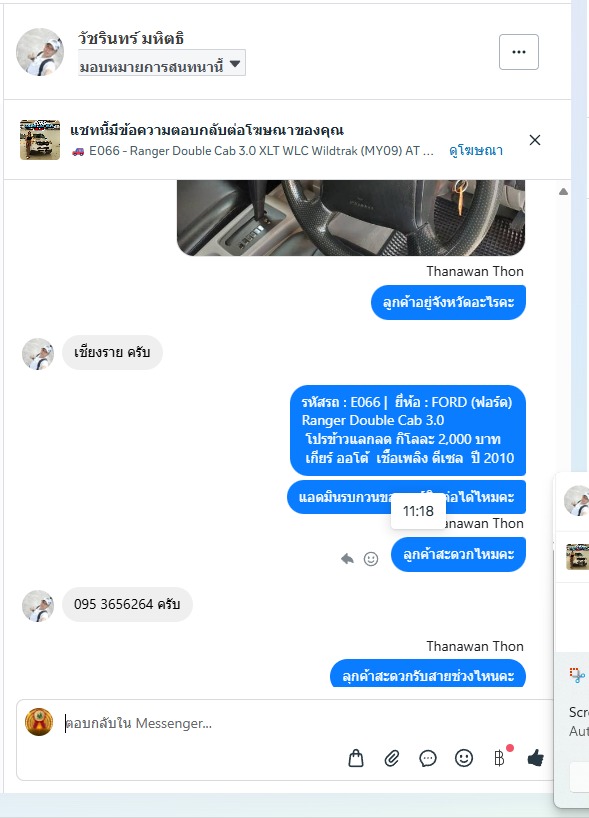Open the steering wheel photo message
The image size is (589, 818).
351,218
